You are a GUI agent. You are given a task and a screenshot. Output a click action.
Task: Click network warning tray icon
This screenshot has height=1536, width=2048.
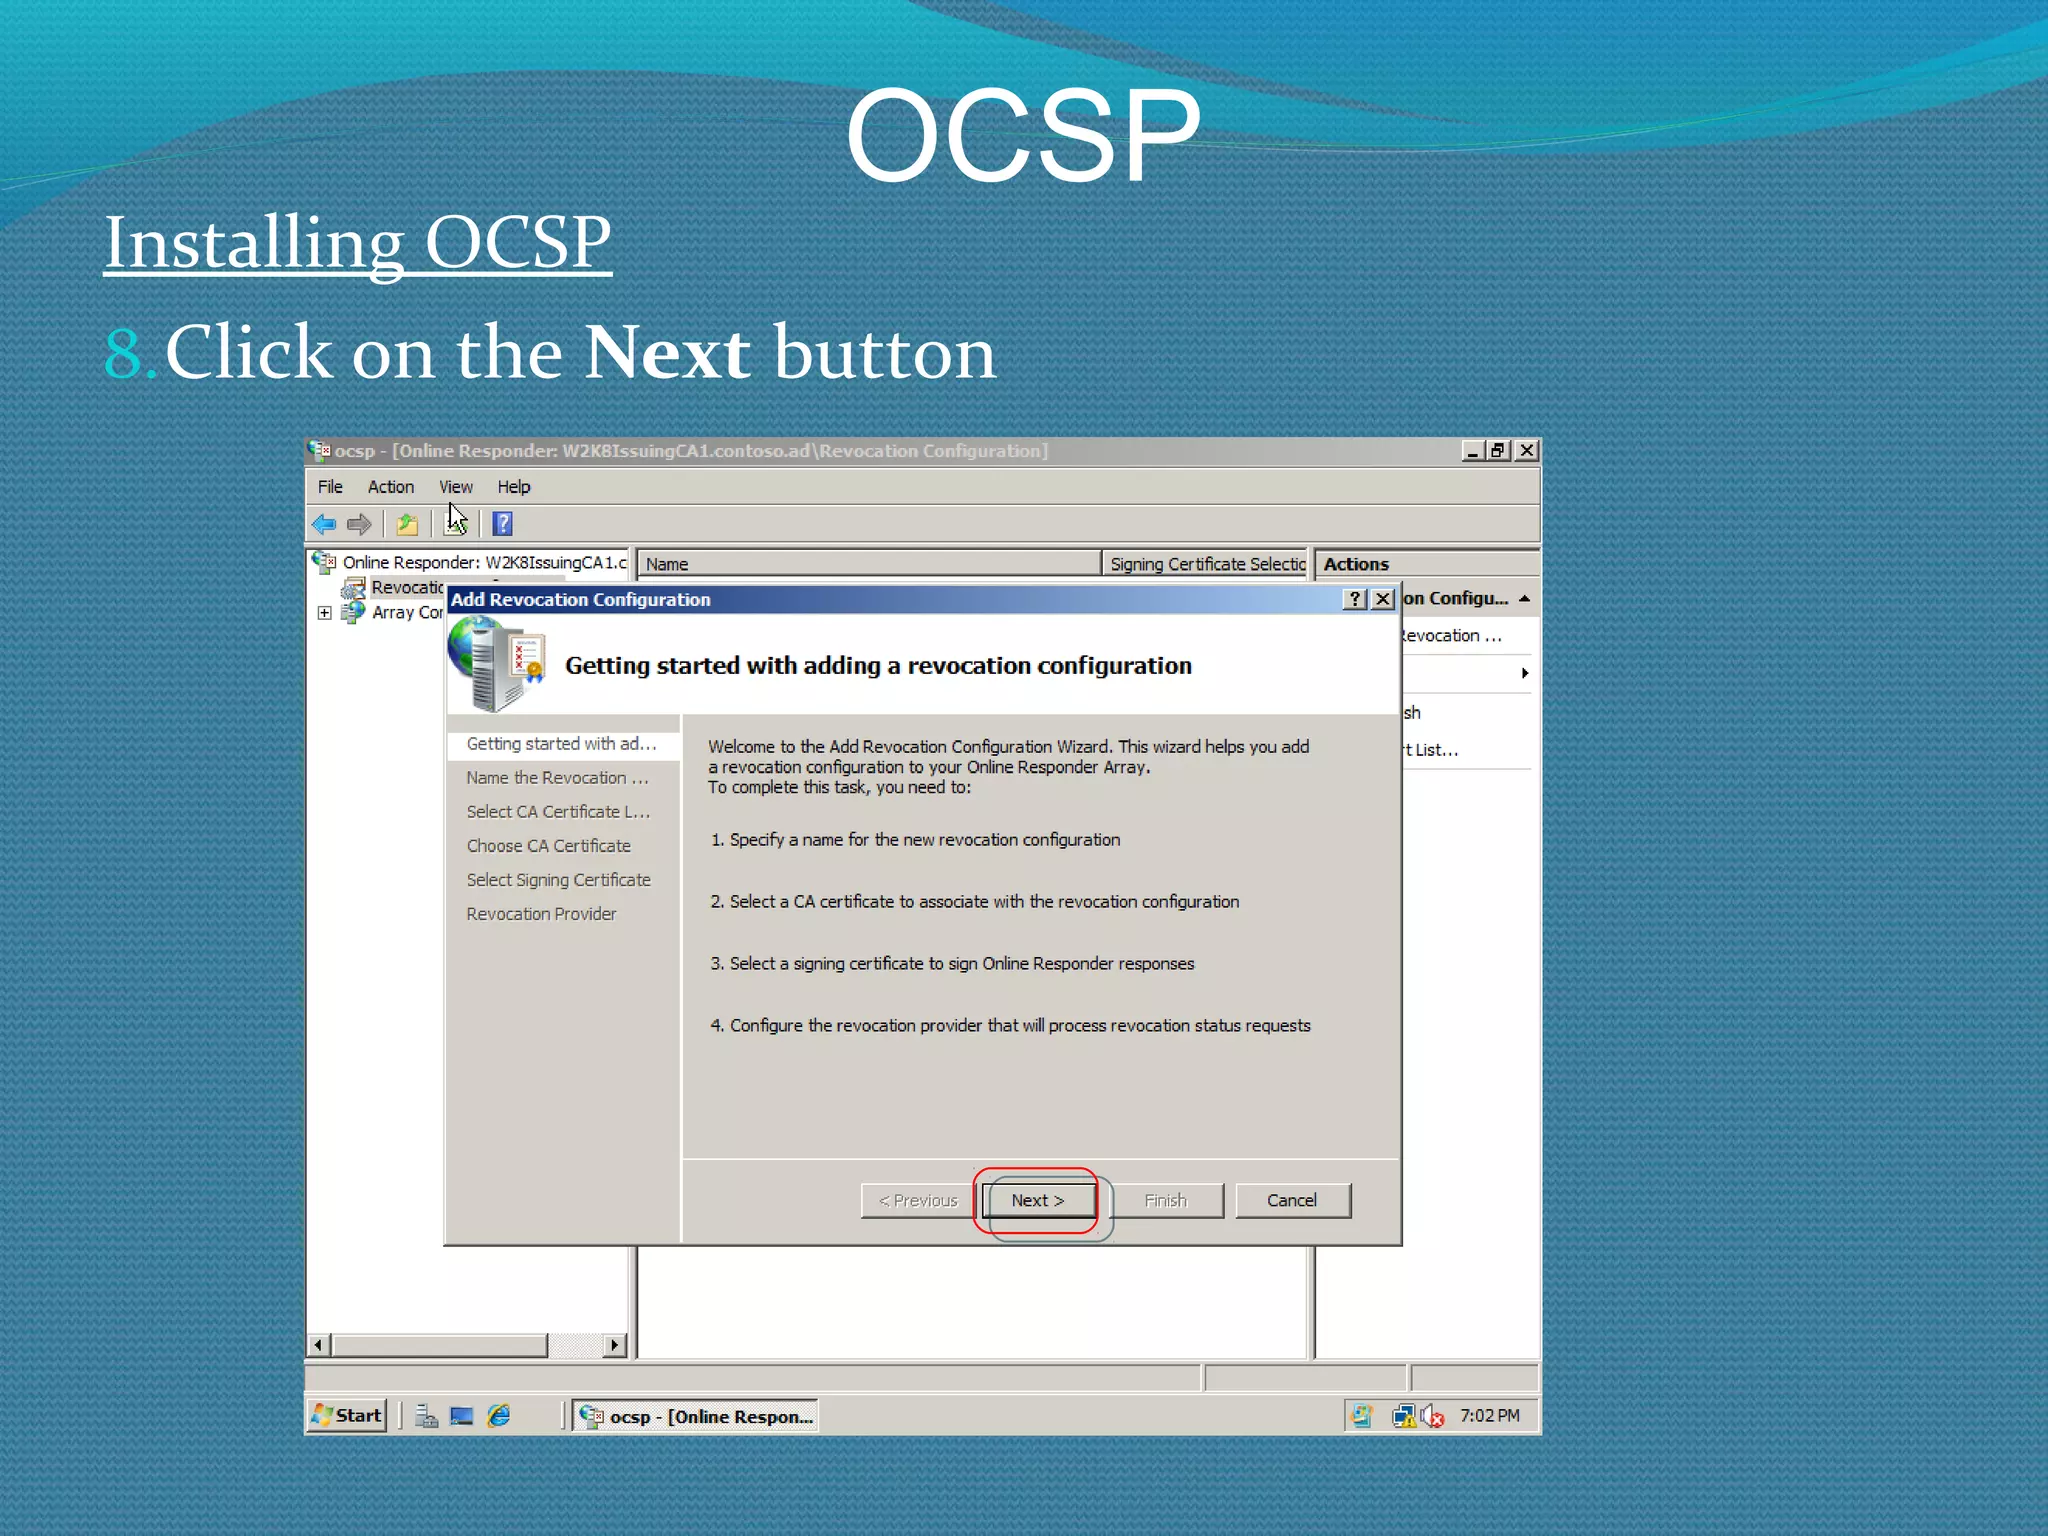point(1403,1416)
